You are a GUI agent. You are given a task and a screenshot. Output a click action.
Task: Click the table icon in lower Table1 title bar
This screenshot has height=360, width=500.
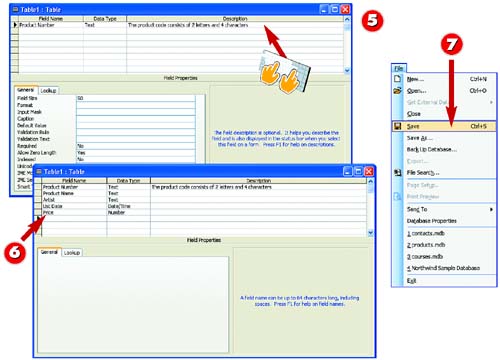(x=39, y=172)
